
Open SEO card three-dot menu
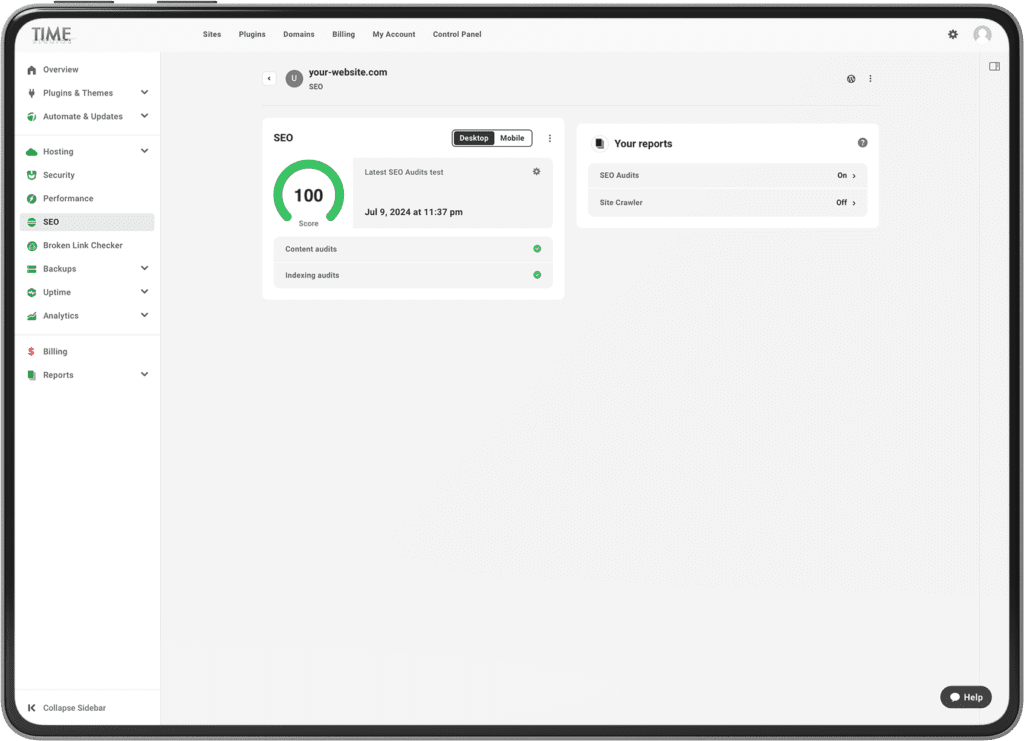click(549, 138)
